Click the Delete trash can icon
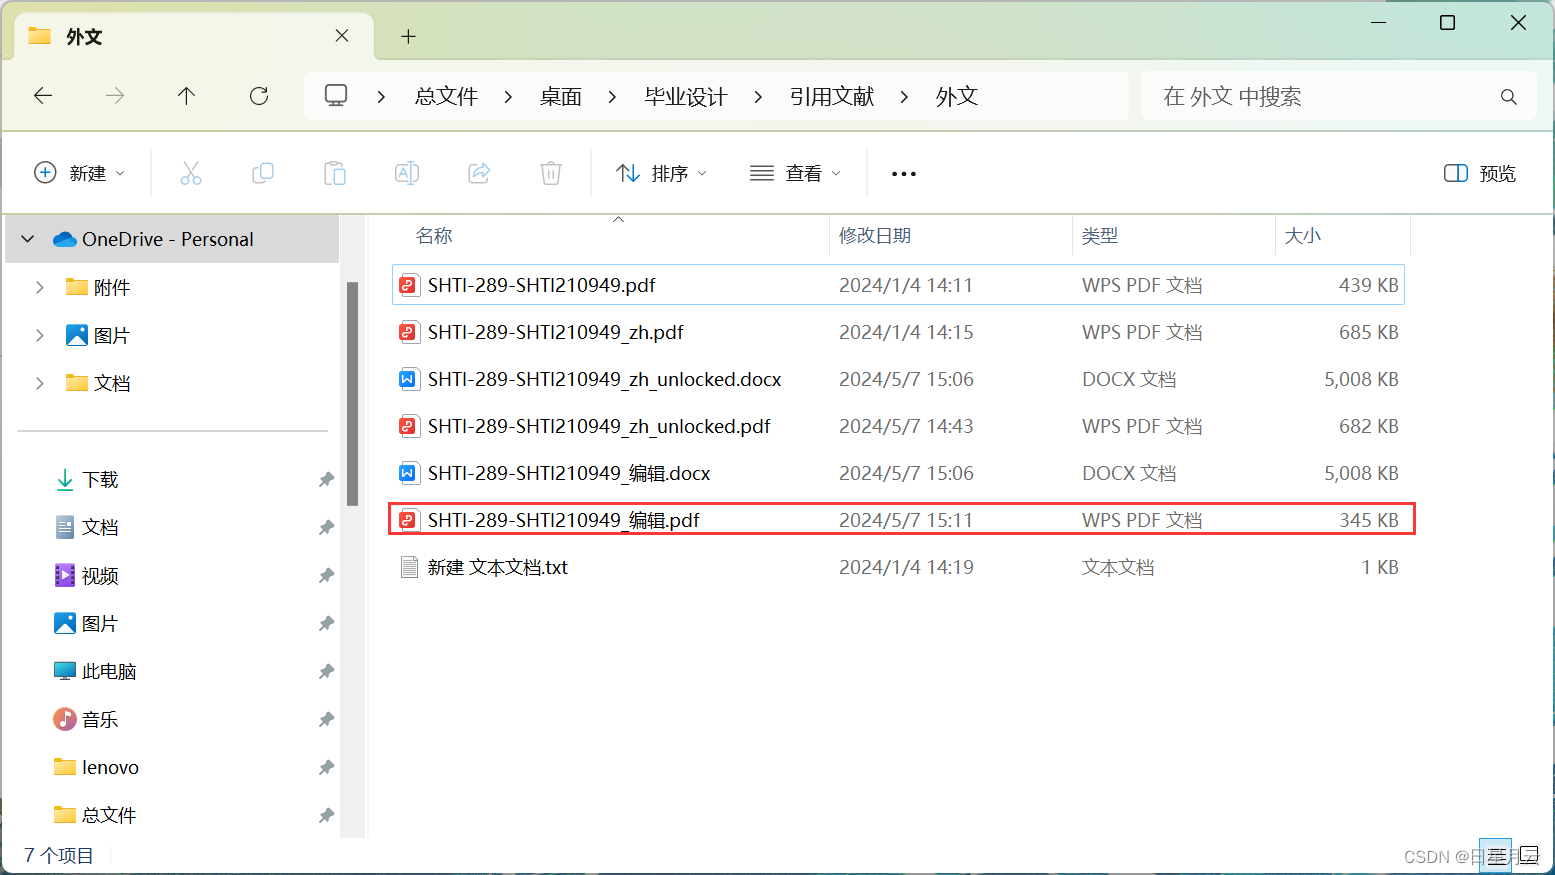Image resolution: width=1555 pixels, height=875 pixels. tap(551, 173)
